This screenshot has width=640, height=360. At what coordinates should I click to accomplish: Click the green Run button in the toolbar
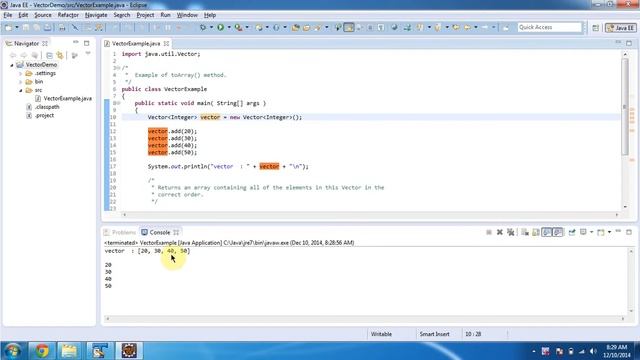tap(220, 27)
